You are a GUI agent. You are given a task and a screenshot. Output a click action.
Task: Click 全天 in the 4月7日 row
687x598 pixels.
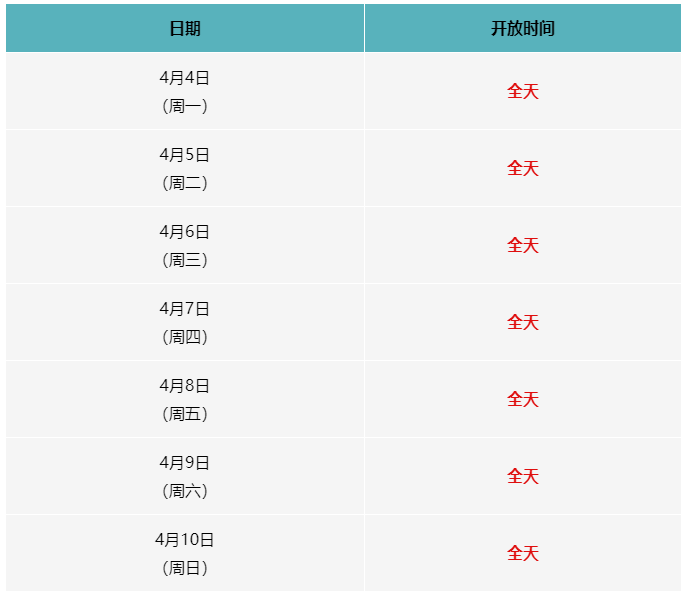[523, 322]
